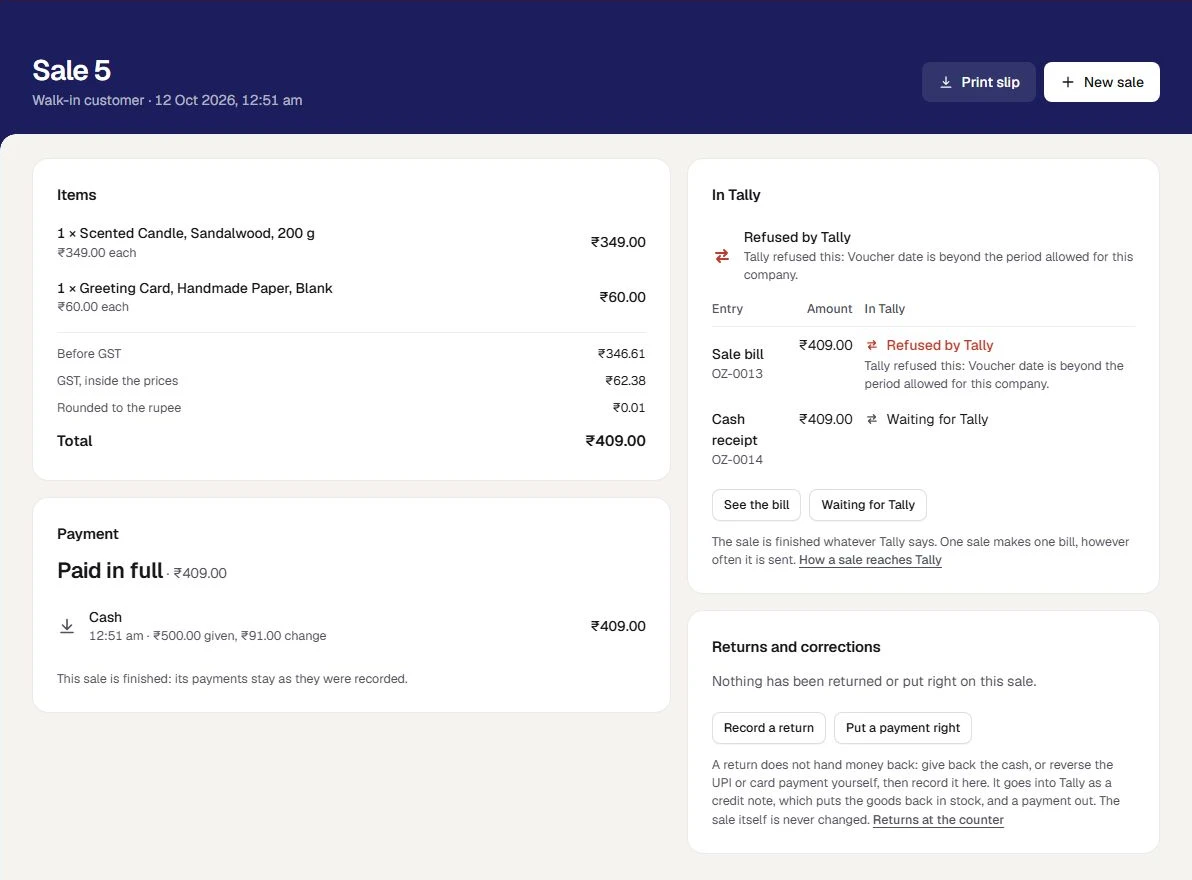Click the cash received arrow icon in Payment
The image size is (1192, 880).
point(67,626)
